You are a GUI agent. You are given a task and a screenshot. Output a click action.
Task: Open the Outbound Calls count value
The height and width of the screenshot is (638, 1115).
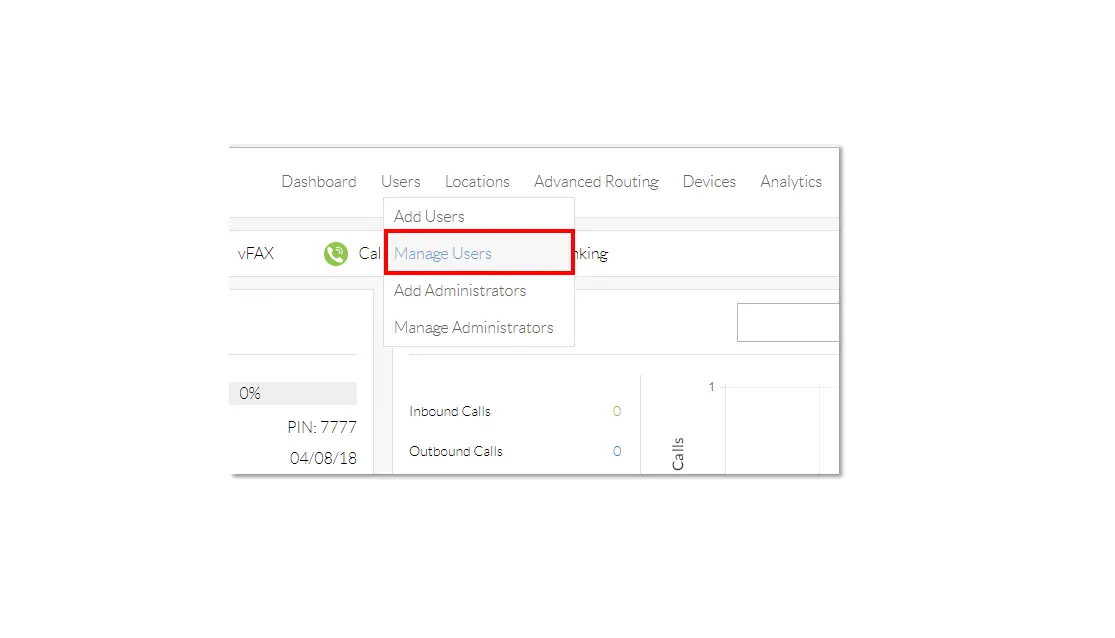(x=617, y=451)
